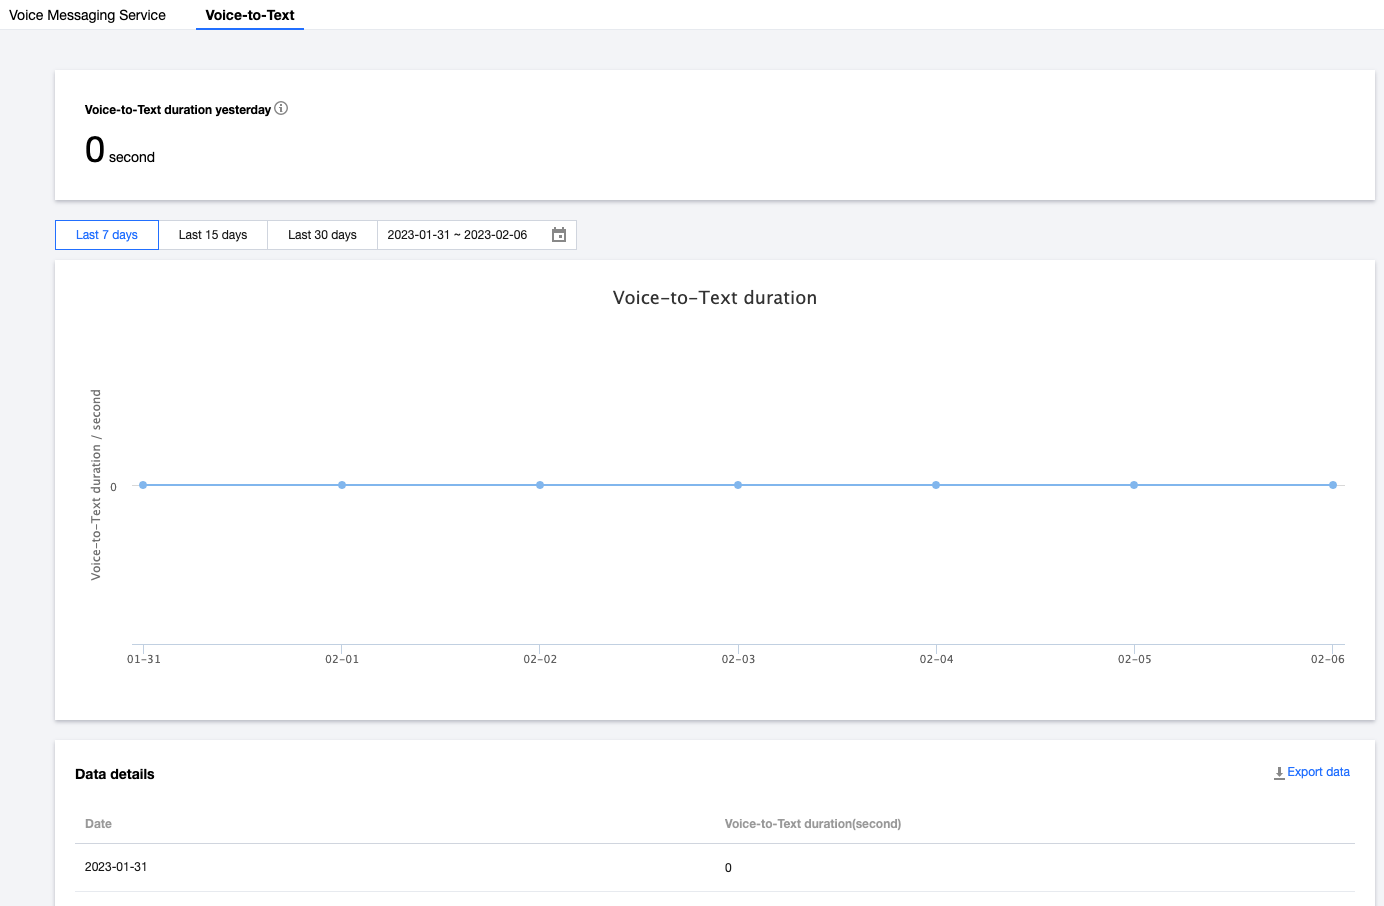Image resolution: width=1384 pixels, height=906 pixels.
Task: Click the info icon beside duration yesterday
Action: pos(281,109)
